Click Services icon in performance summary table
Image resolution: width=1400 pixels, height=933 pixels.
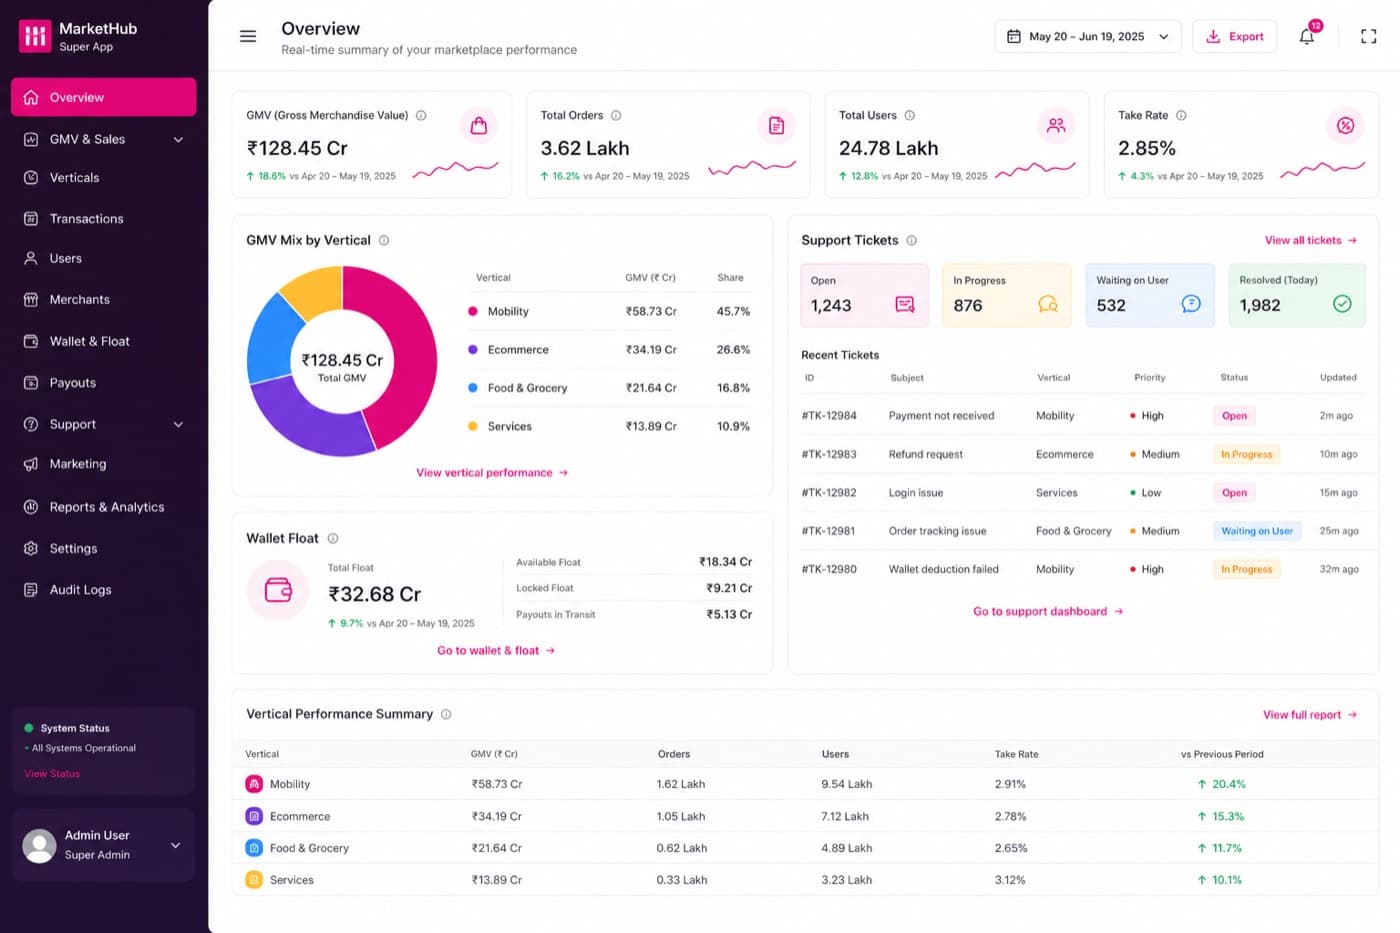coord(254,880)
